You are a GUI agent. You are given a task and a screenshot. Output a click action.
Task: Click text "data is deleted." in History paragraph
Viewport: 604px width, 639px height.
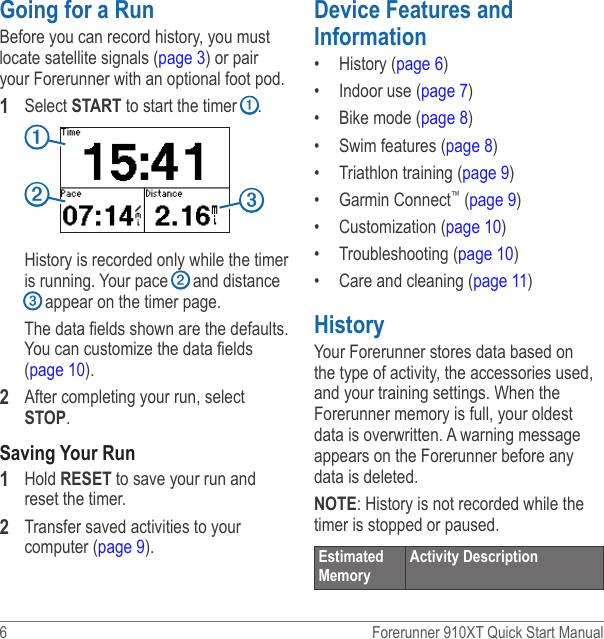(366, 477)
